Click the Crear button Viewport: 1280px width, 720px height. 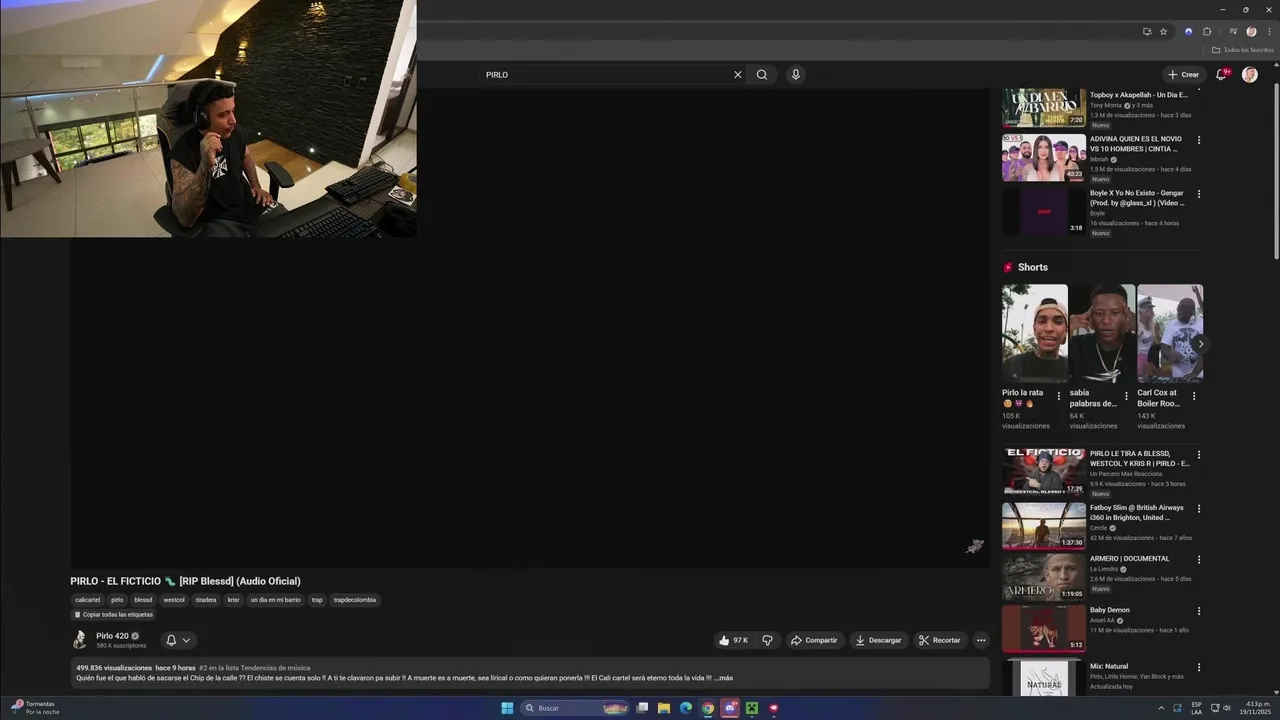pyautogui.click(x=1183, y=74)
